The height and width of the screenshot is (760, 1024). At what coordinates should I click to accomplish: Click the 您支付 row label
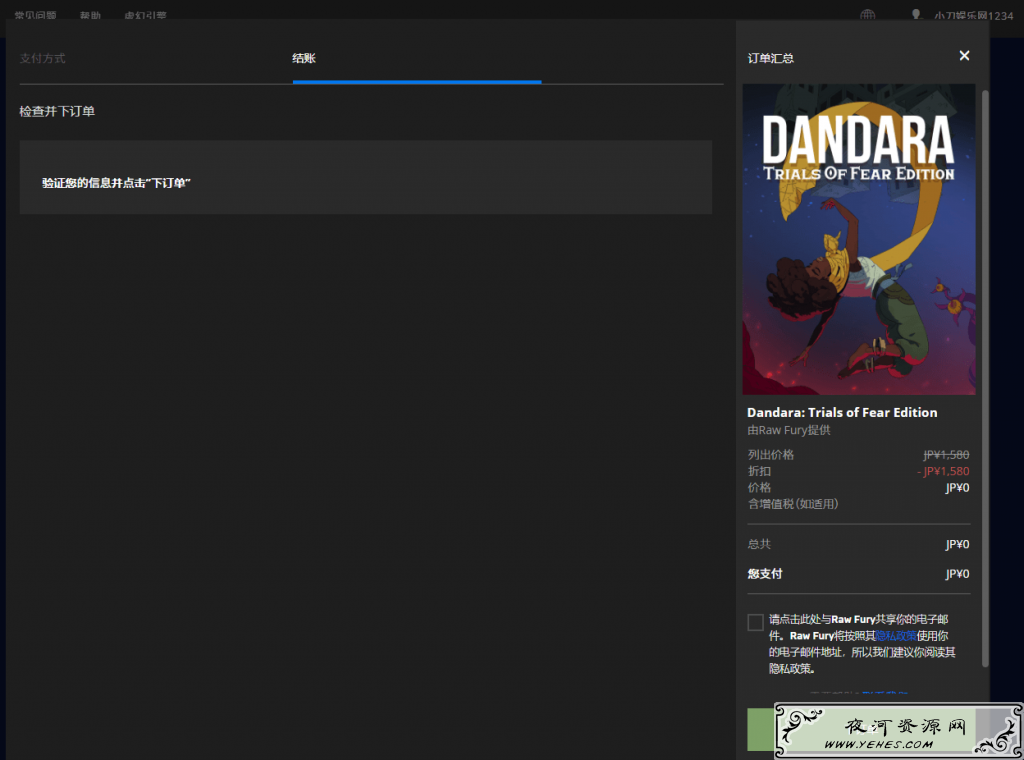[x=765, y=573]
